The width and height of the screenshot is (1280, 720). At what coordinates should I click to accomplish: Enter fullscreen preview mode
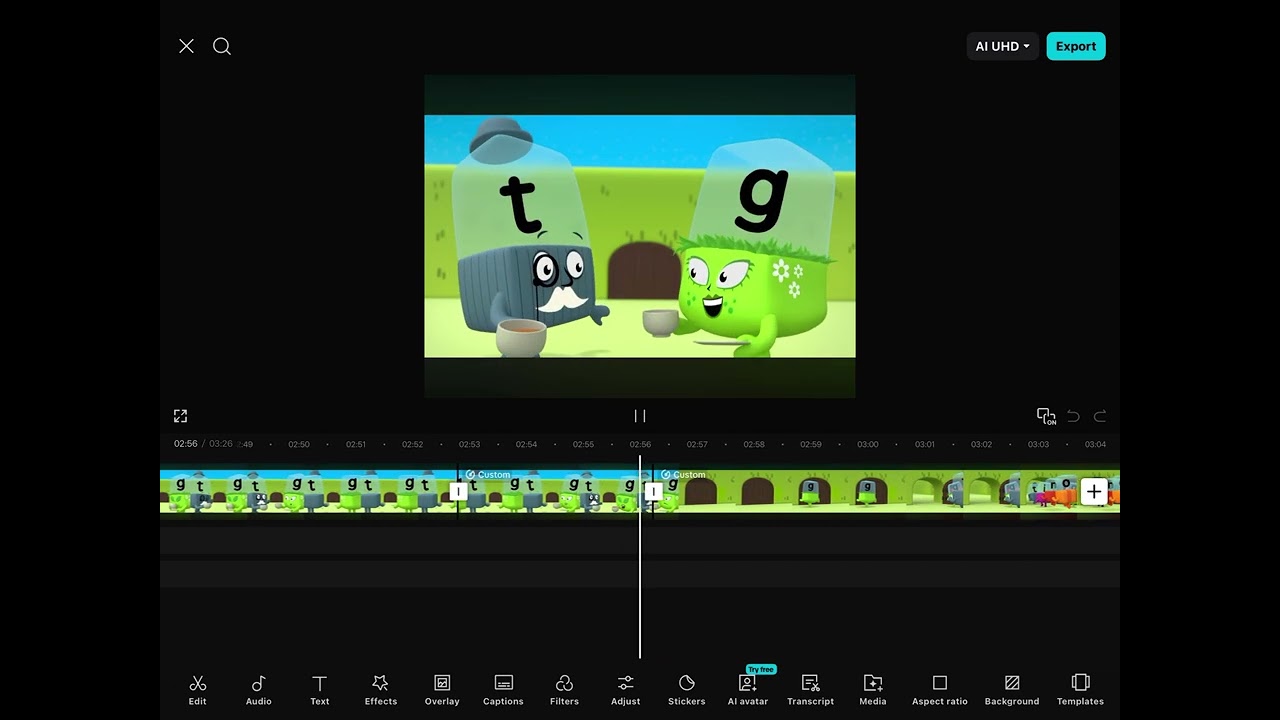click(x=181, y=416)
